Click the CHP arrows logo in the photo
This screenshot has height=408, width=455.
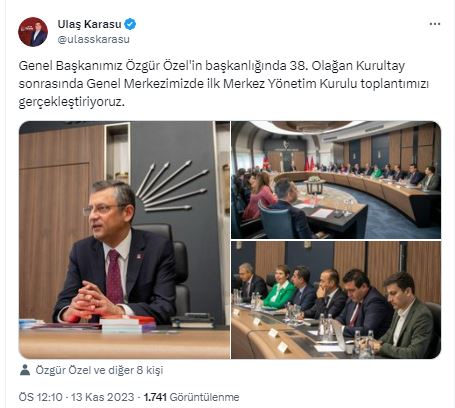point(171,186)
